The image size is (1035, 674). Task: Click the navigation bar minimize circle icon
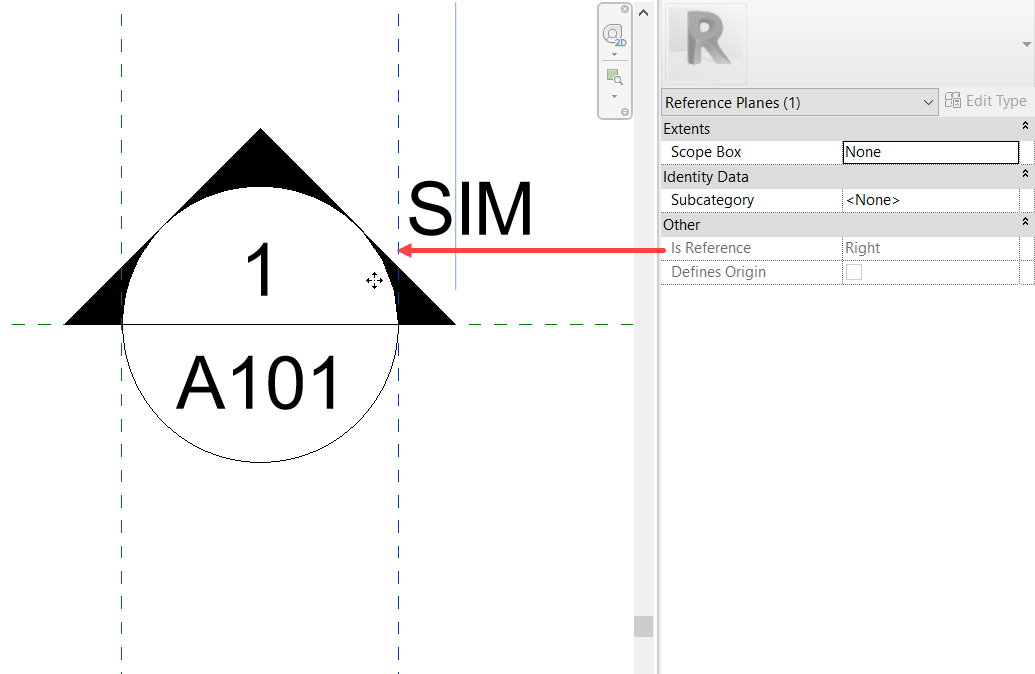pyautogui.click(x=625, y=111)
